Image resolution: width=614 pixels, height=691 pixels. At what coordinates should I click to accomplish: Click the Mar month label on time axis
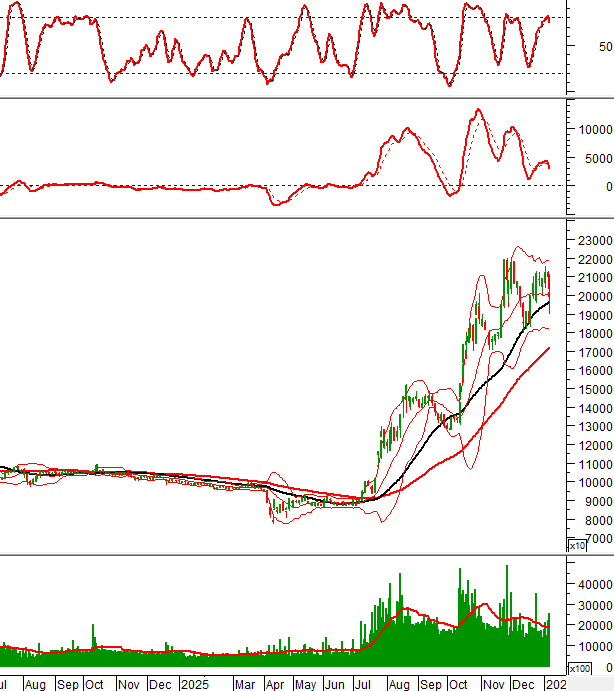tap(244, 684)
